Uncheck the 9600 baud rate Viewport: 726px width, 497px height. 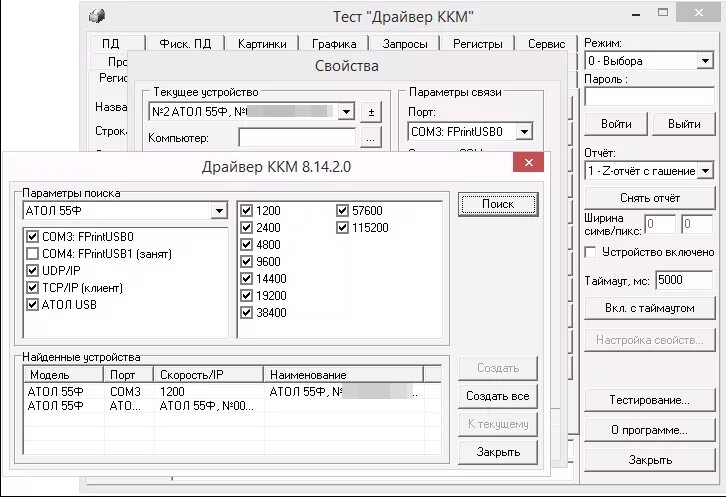(246, 262)
